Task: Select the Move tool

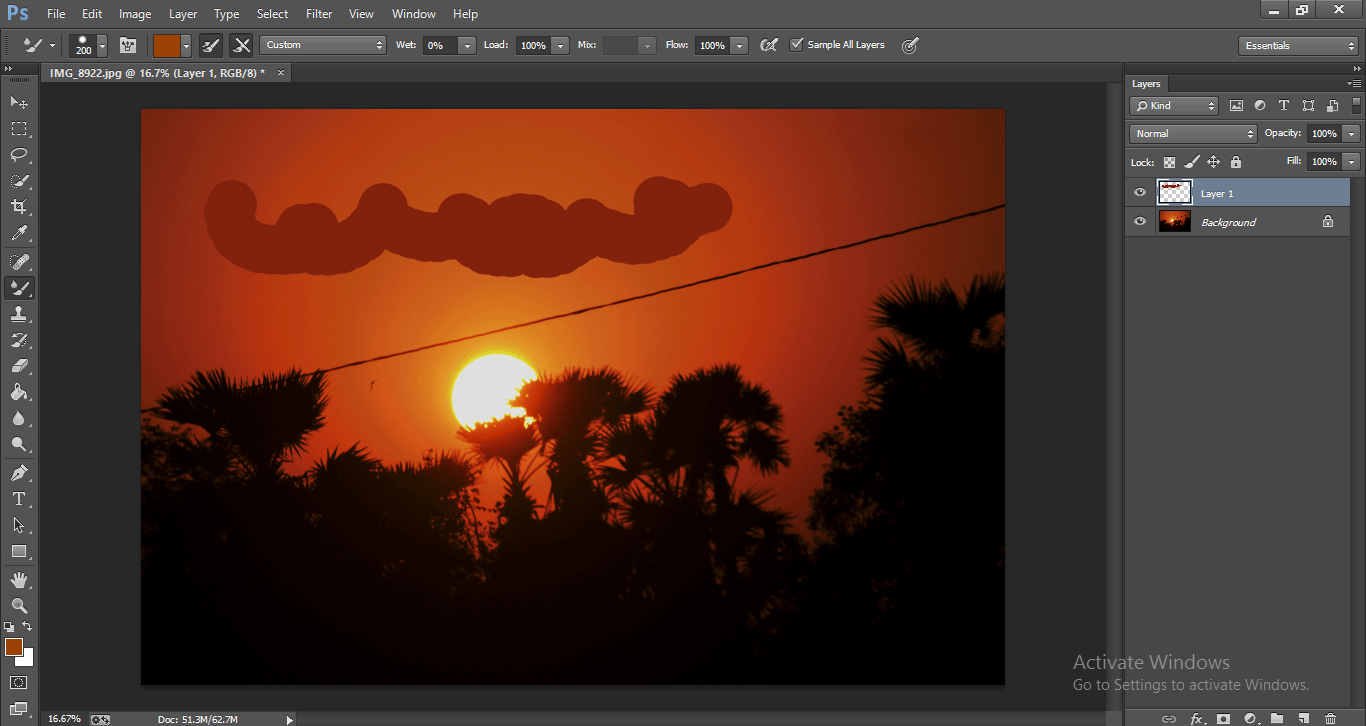Action: (x=19, y=102)
